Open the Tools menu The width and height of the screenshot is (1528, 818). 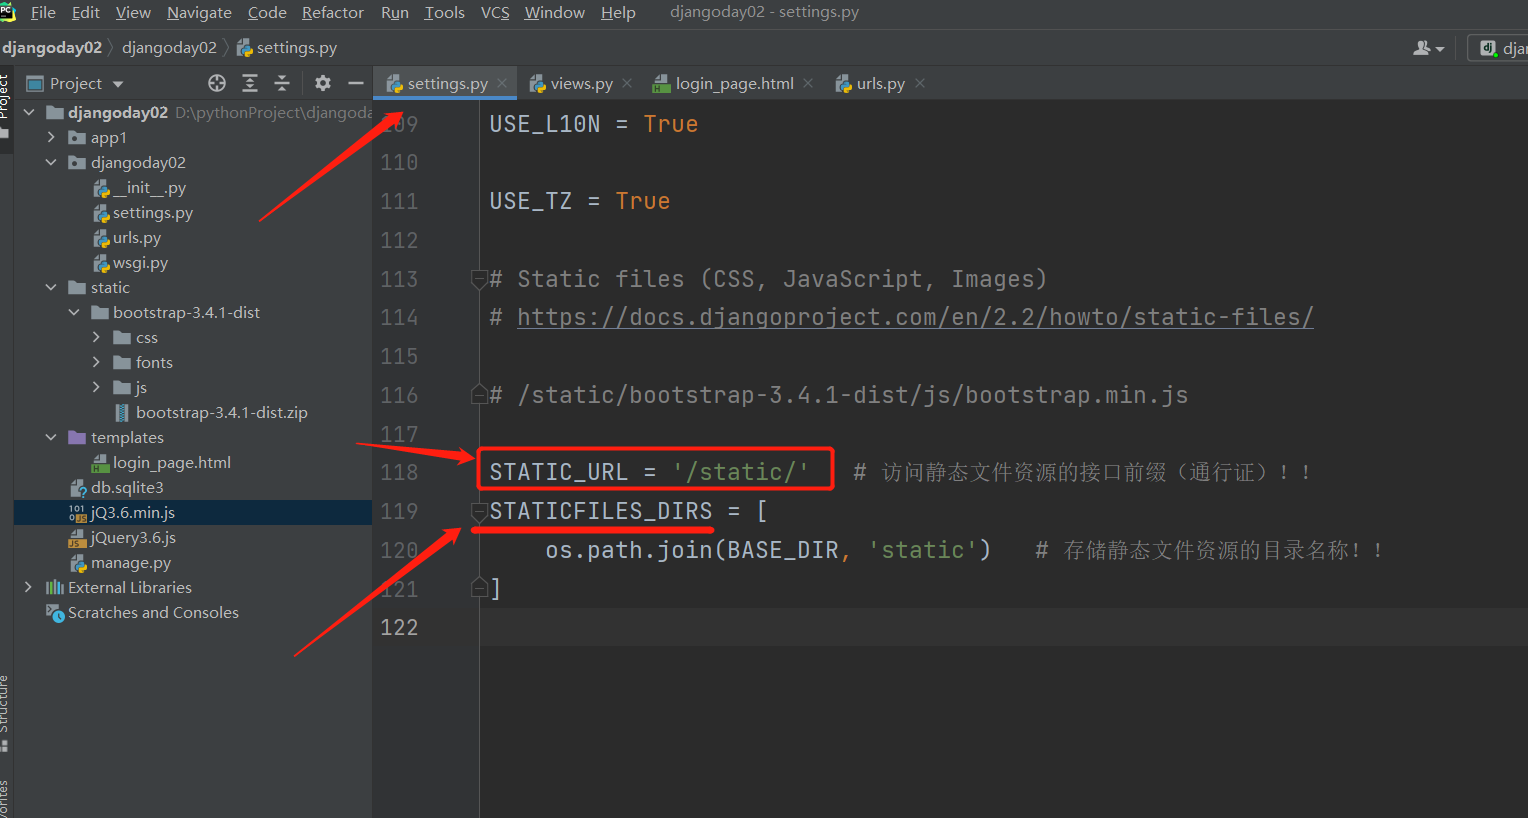tap(444, 13)
